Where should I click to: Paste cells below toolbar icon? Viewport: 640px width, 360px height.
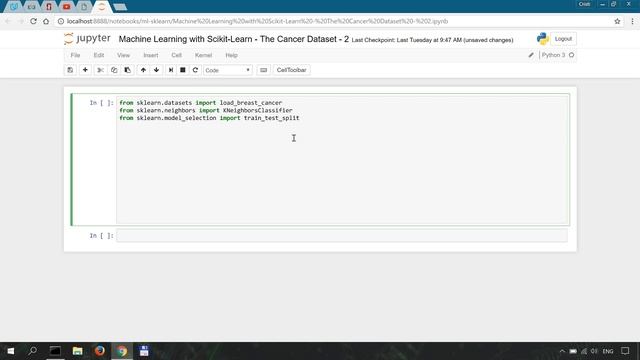pos(127,70)
